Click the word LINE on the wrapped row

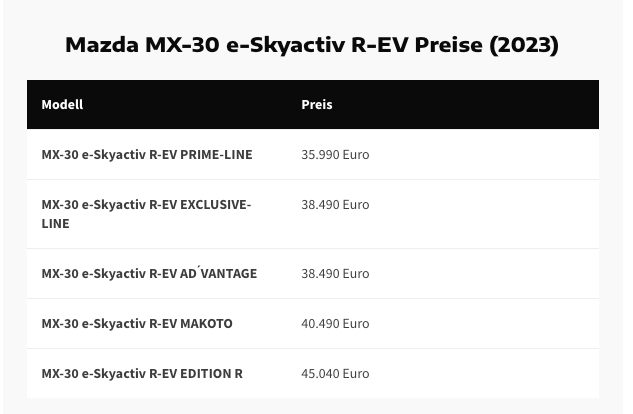[55, 224]
